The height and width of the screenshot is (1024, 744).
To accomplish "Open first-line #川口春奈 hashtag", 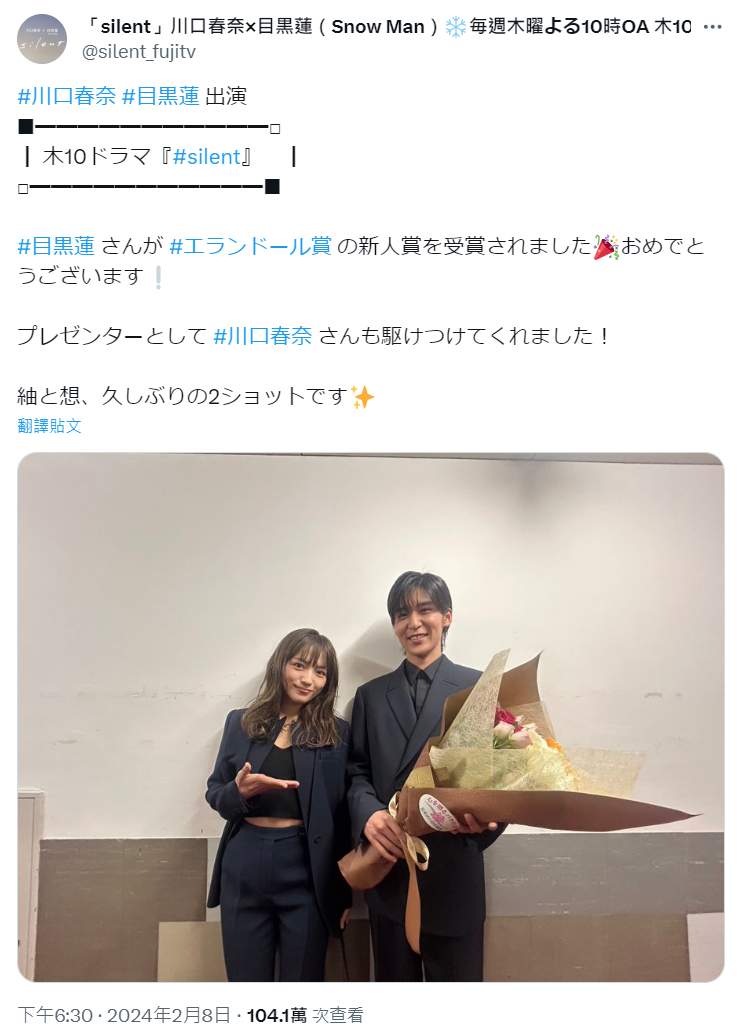I will [67, 96].
